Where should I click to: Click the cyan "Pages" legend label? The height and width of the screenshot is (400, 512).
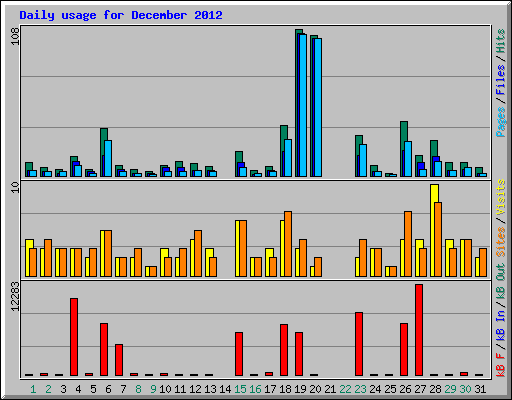pyautogui.click(x=500, y=122)
